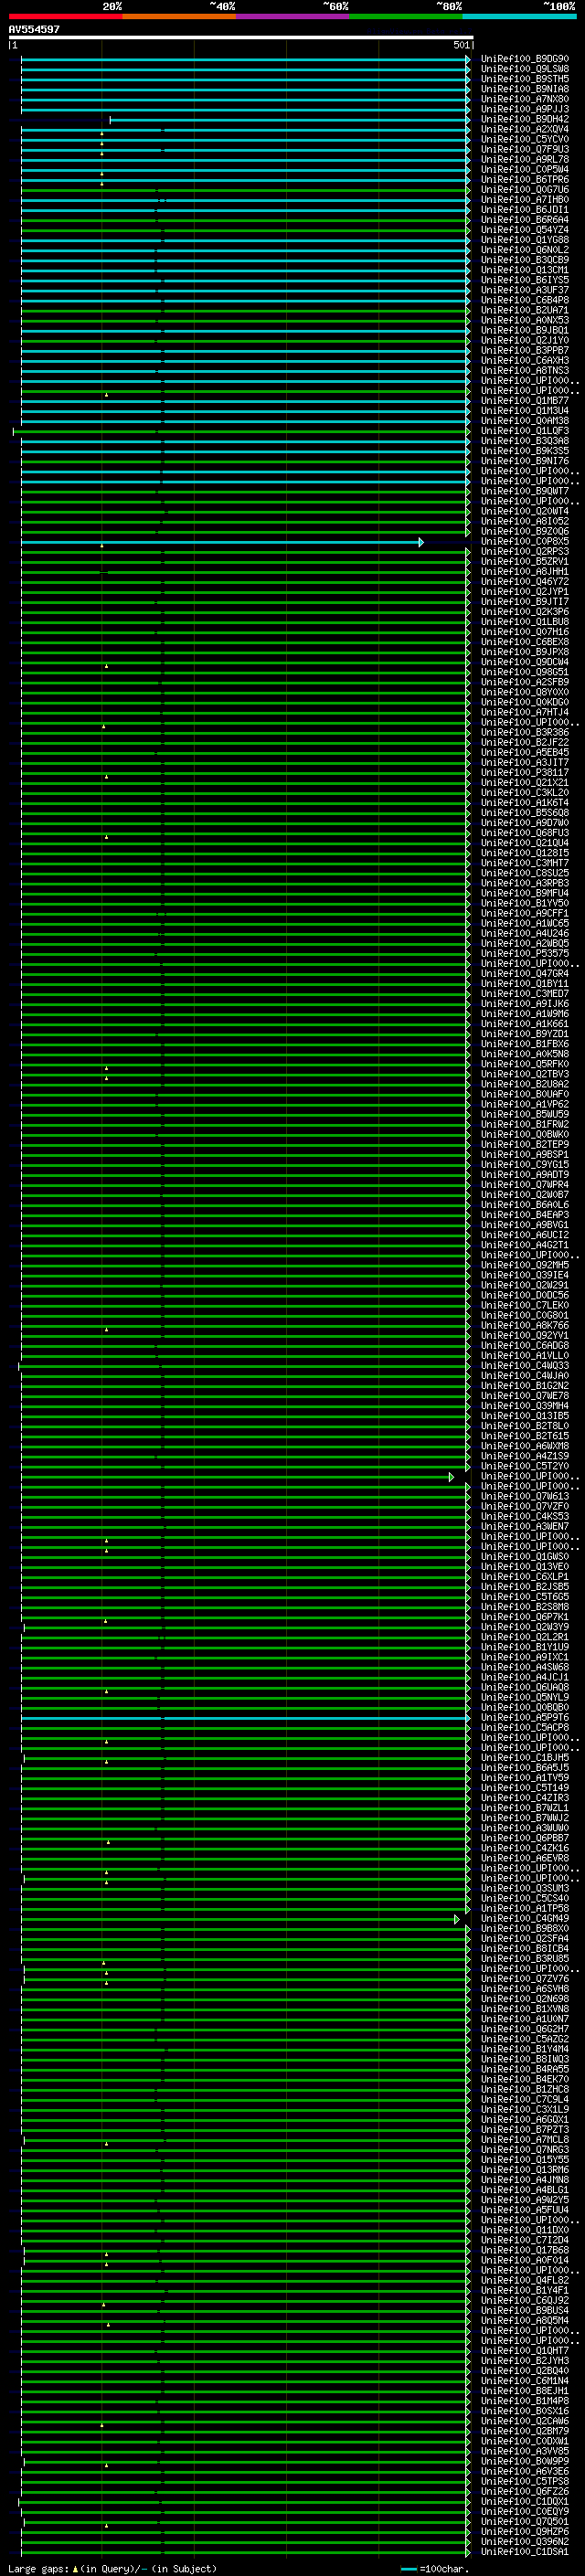Select label UniRef100_A7HTJ4
Viewport: 585px width, 2576px height.
pyautogui.click(x=525, y=713)
